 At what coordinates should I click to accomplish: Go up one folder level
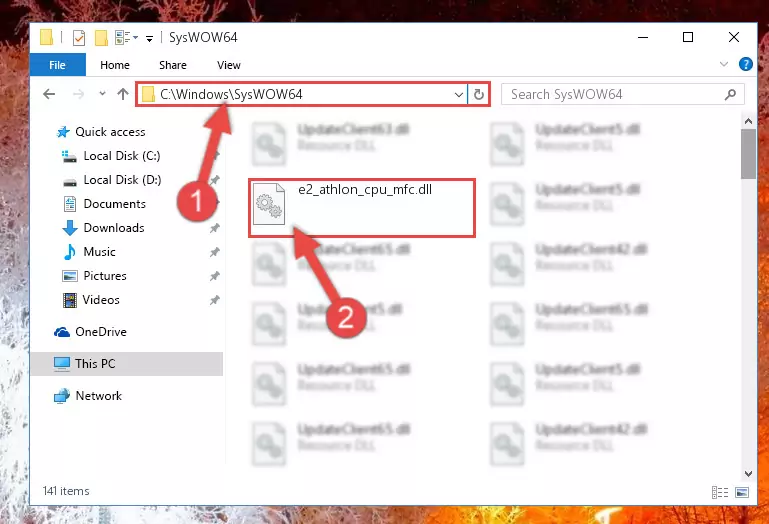click(123, 93)
